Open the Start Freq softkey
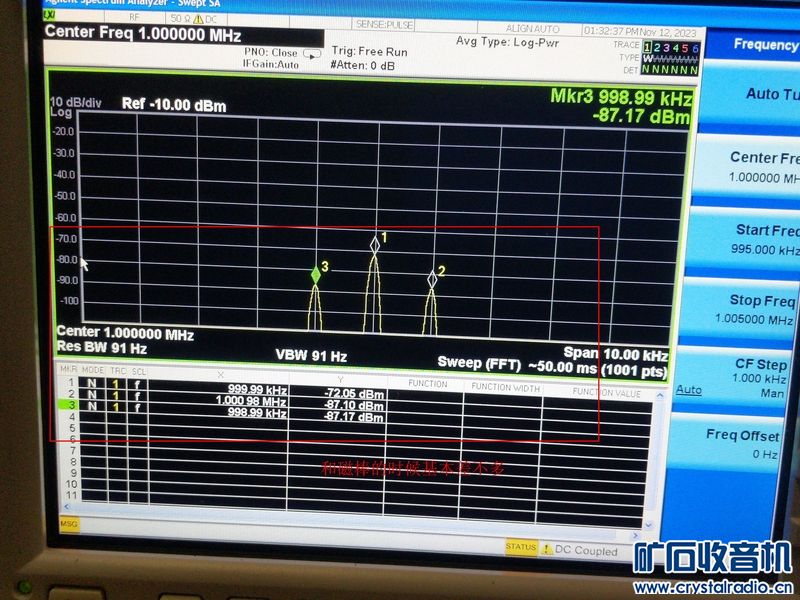 (x=742, y=239)
